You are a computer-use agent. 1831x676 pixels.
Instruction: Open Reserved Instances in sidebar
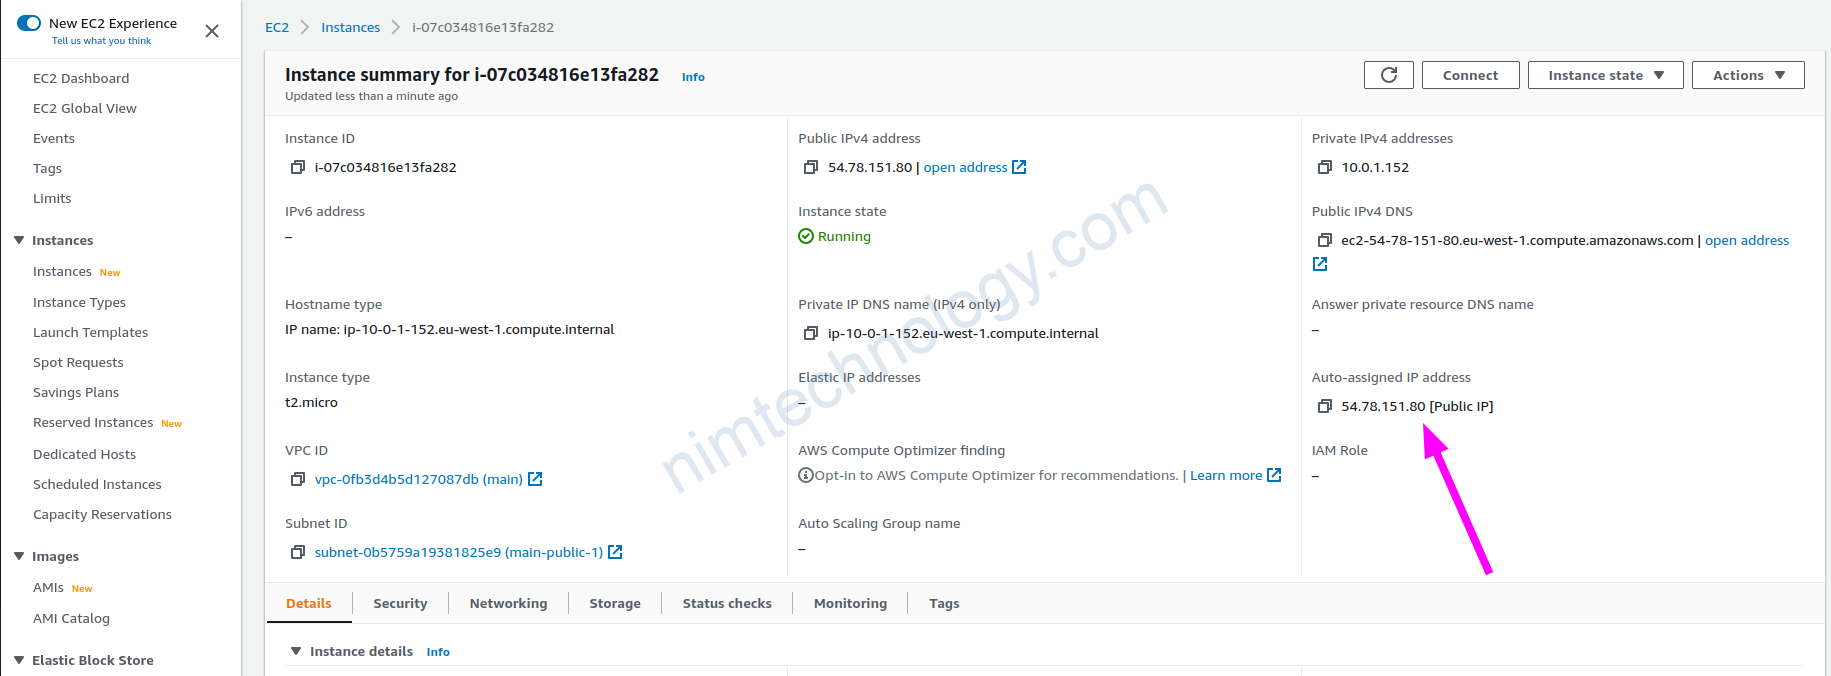tap(93, 422)
